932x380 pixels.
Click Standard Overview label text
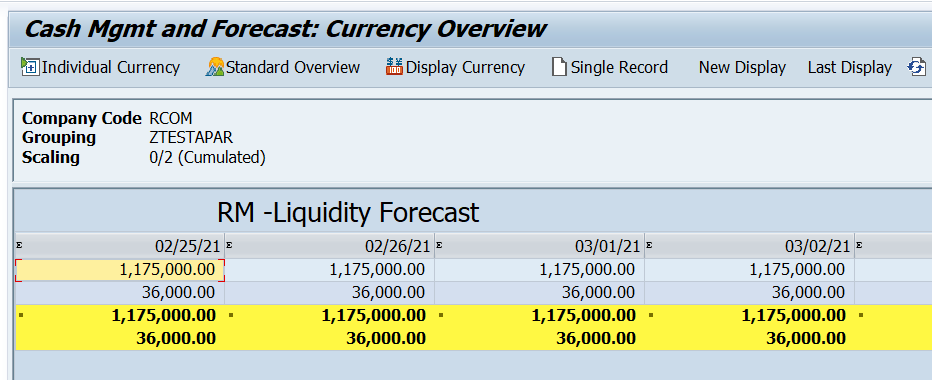(293, 67)
